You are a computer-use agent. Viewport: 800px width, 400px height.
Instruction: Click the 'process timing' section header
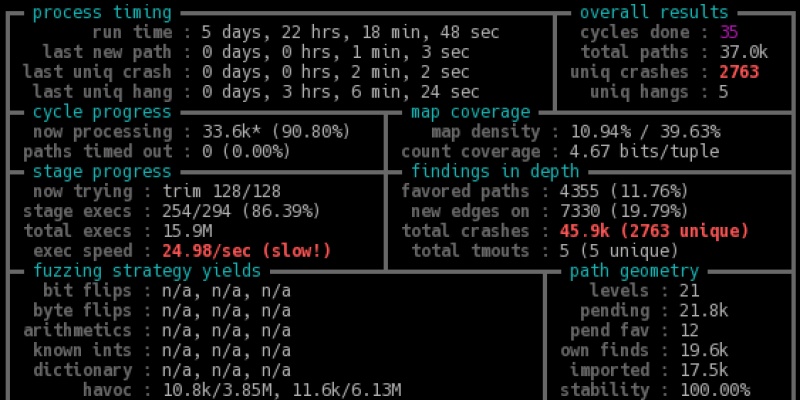(101, 12)
